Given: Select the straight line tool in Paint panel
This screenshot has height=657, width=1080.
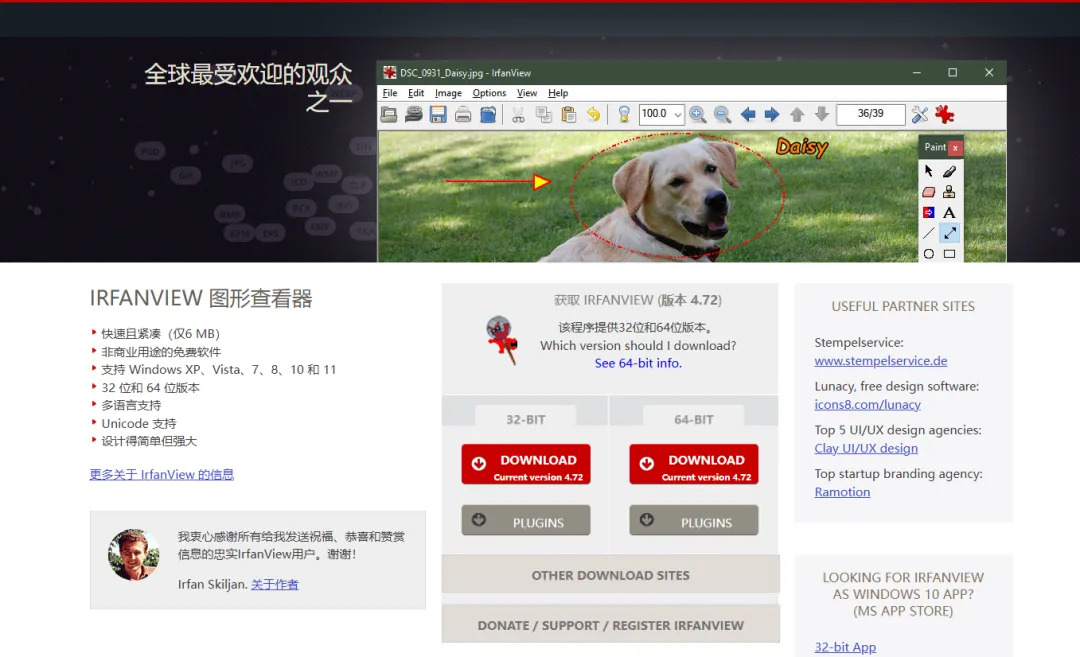Looking at the screenshot, I should click(928, 233).
